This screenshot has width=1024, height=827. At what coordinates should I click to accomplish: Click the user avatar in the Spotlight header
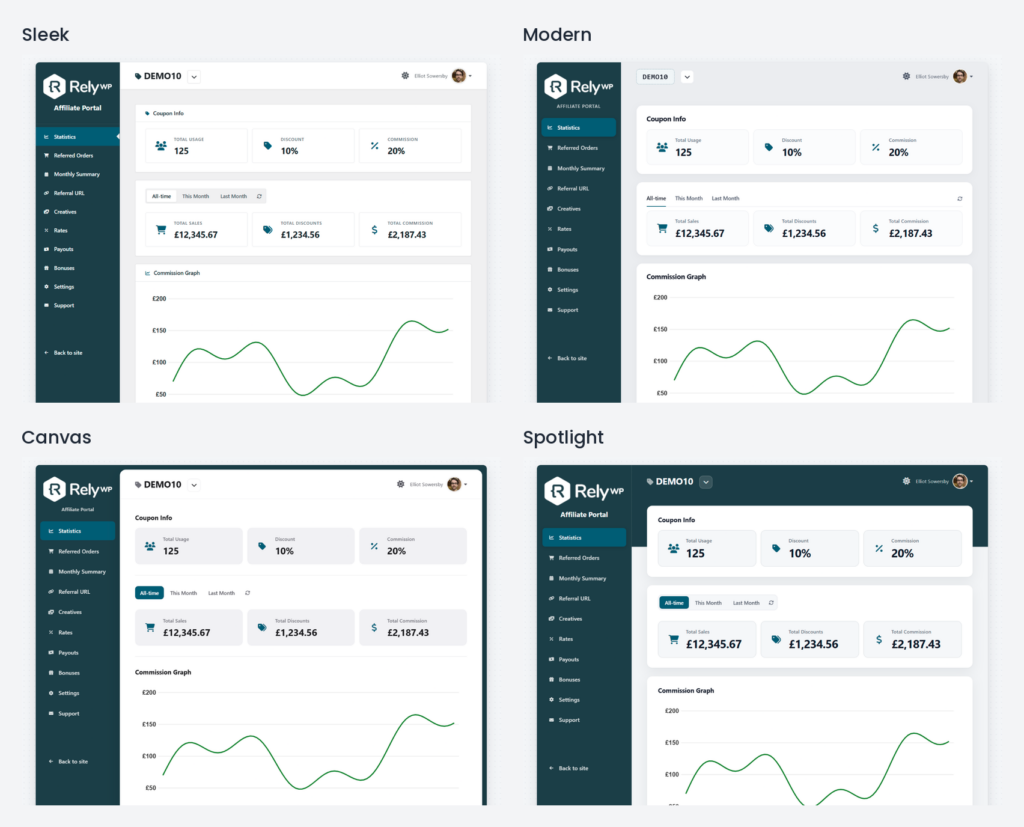click(x=960, y=481)
